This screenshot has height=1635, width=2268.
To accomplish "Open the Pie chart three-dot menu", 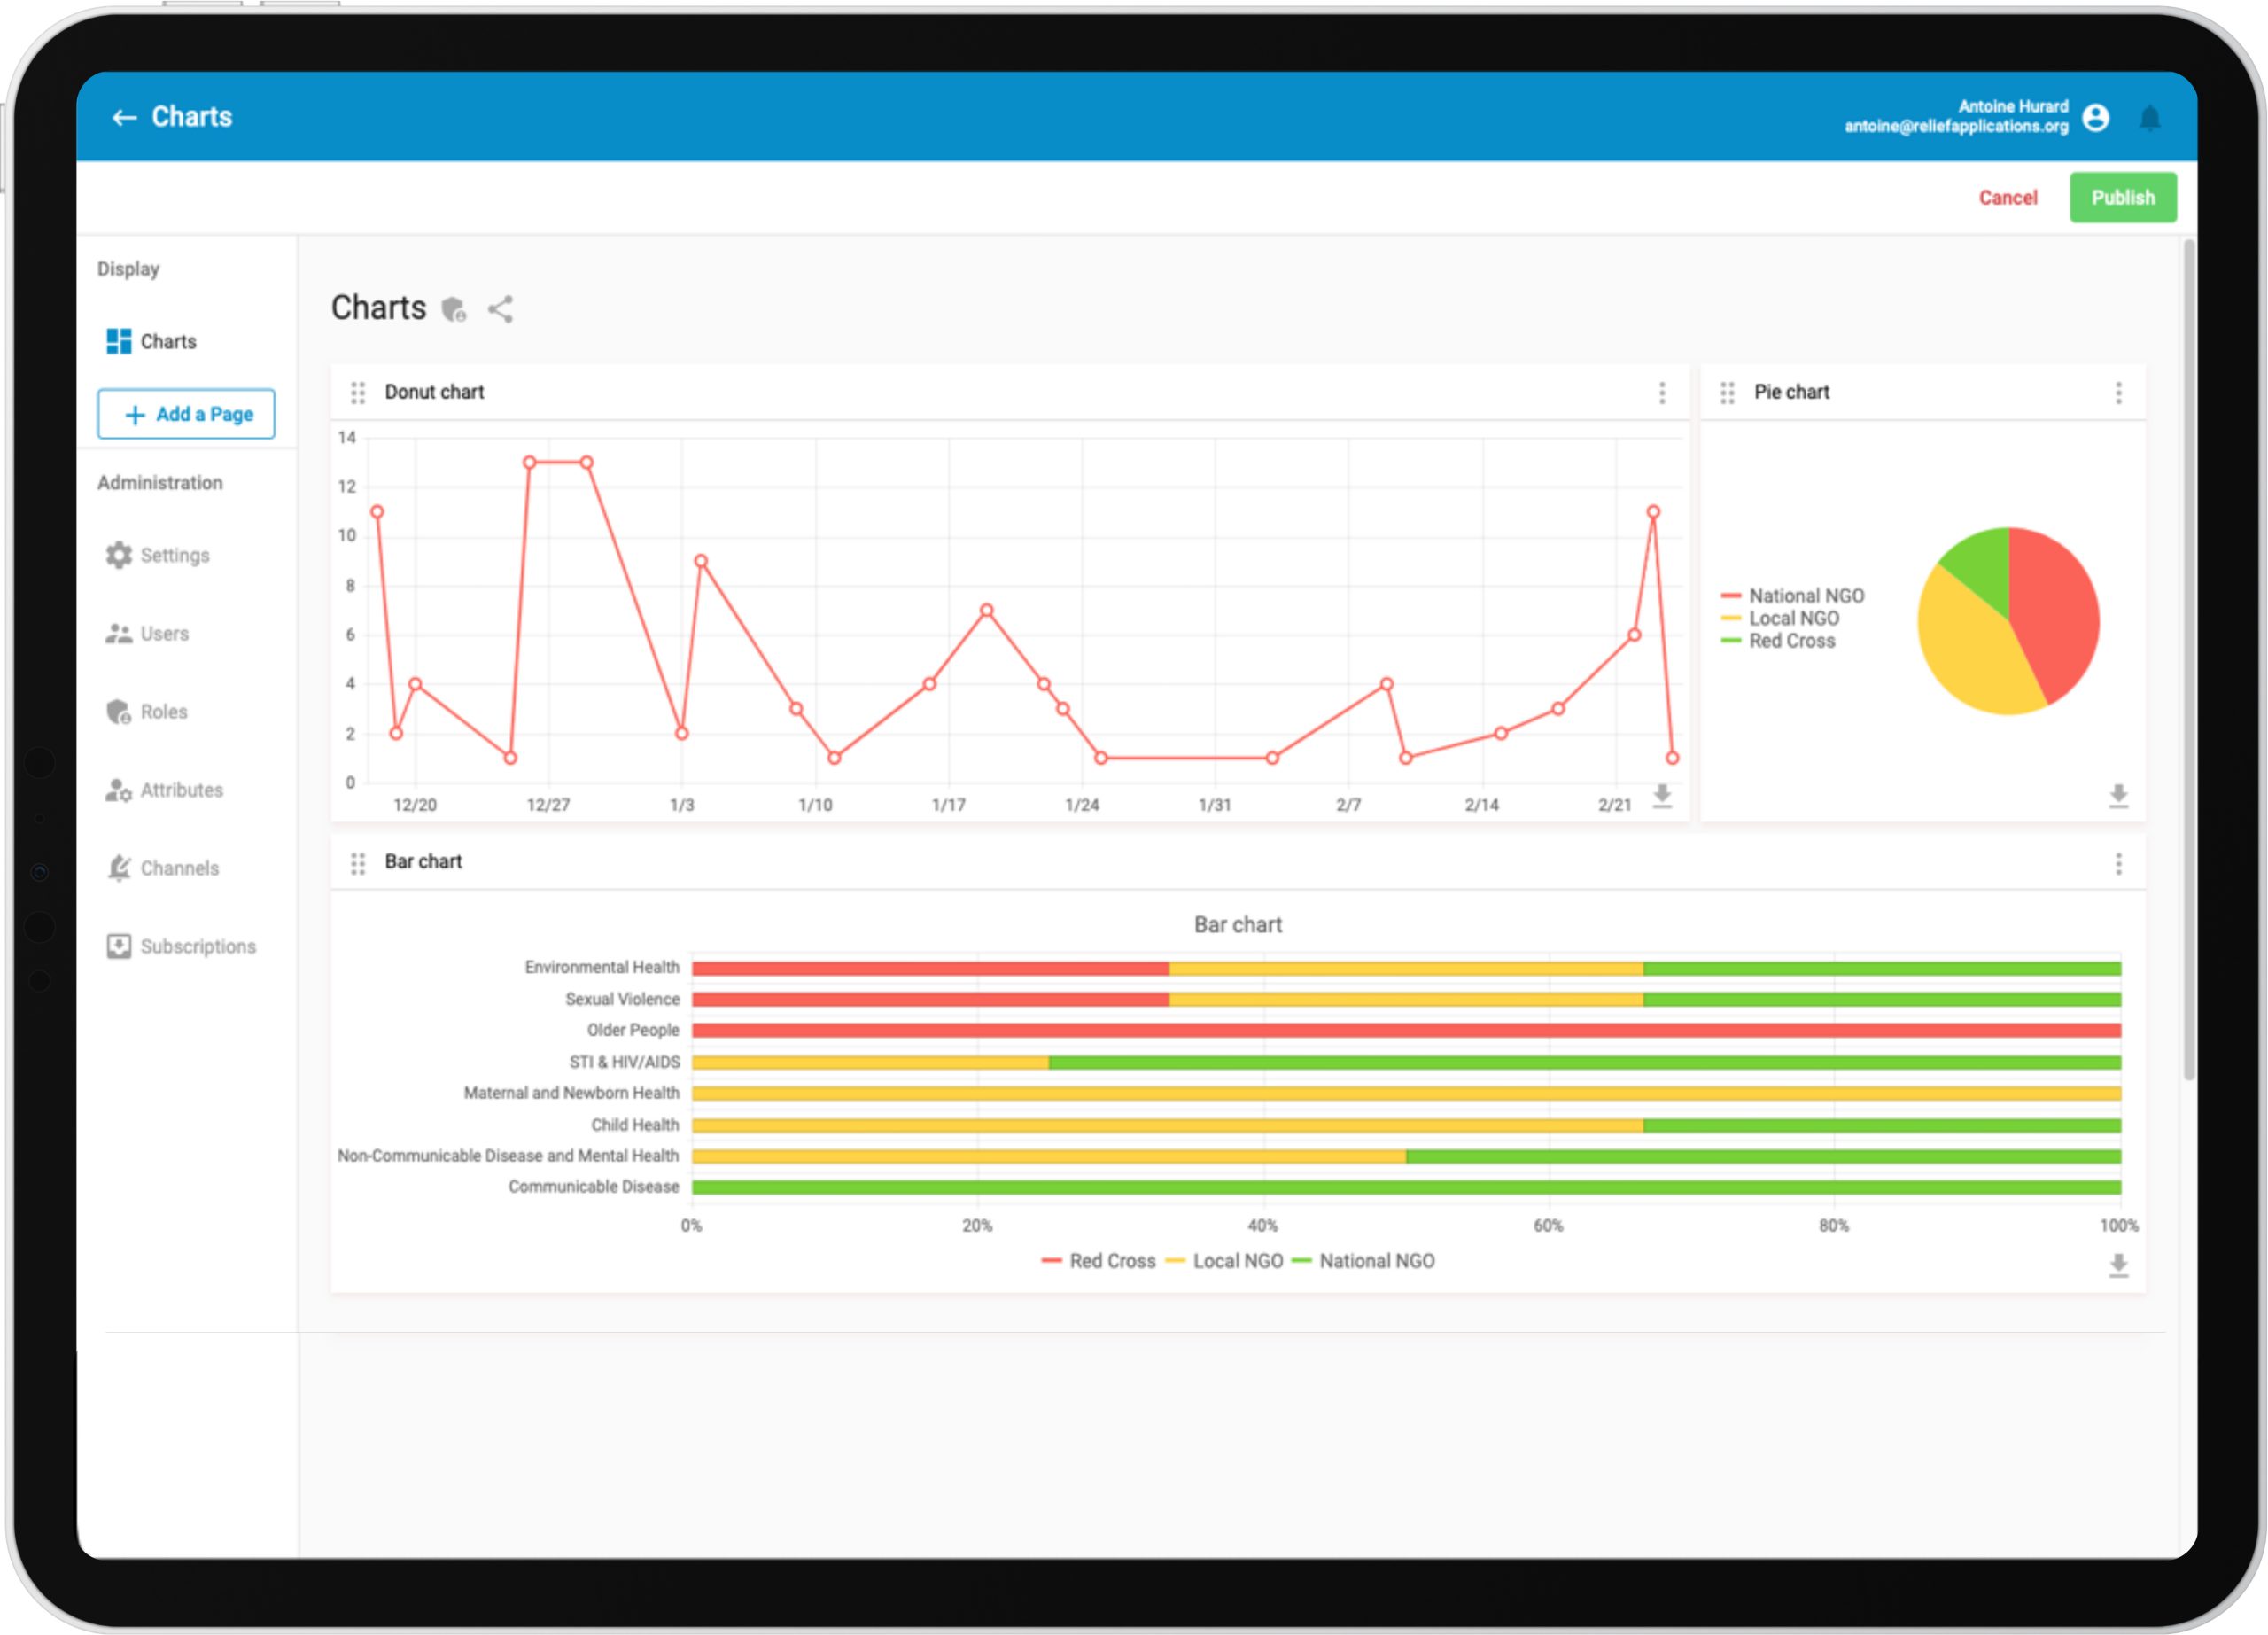I will point(2118,393).
